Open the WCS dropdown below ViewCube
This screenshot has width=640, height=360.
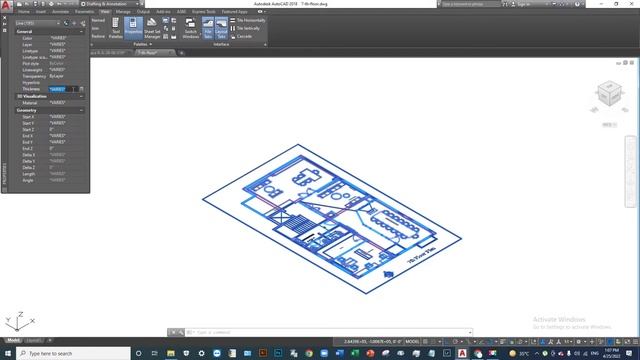pyautogui.click(x=609, y=124)
